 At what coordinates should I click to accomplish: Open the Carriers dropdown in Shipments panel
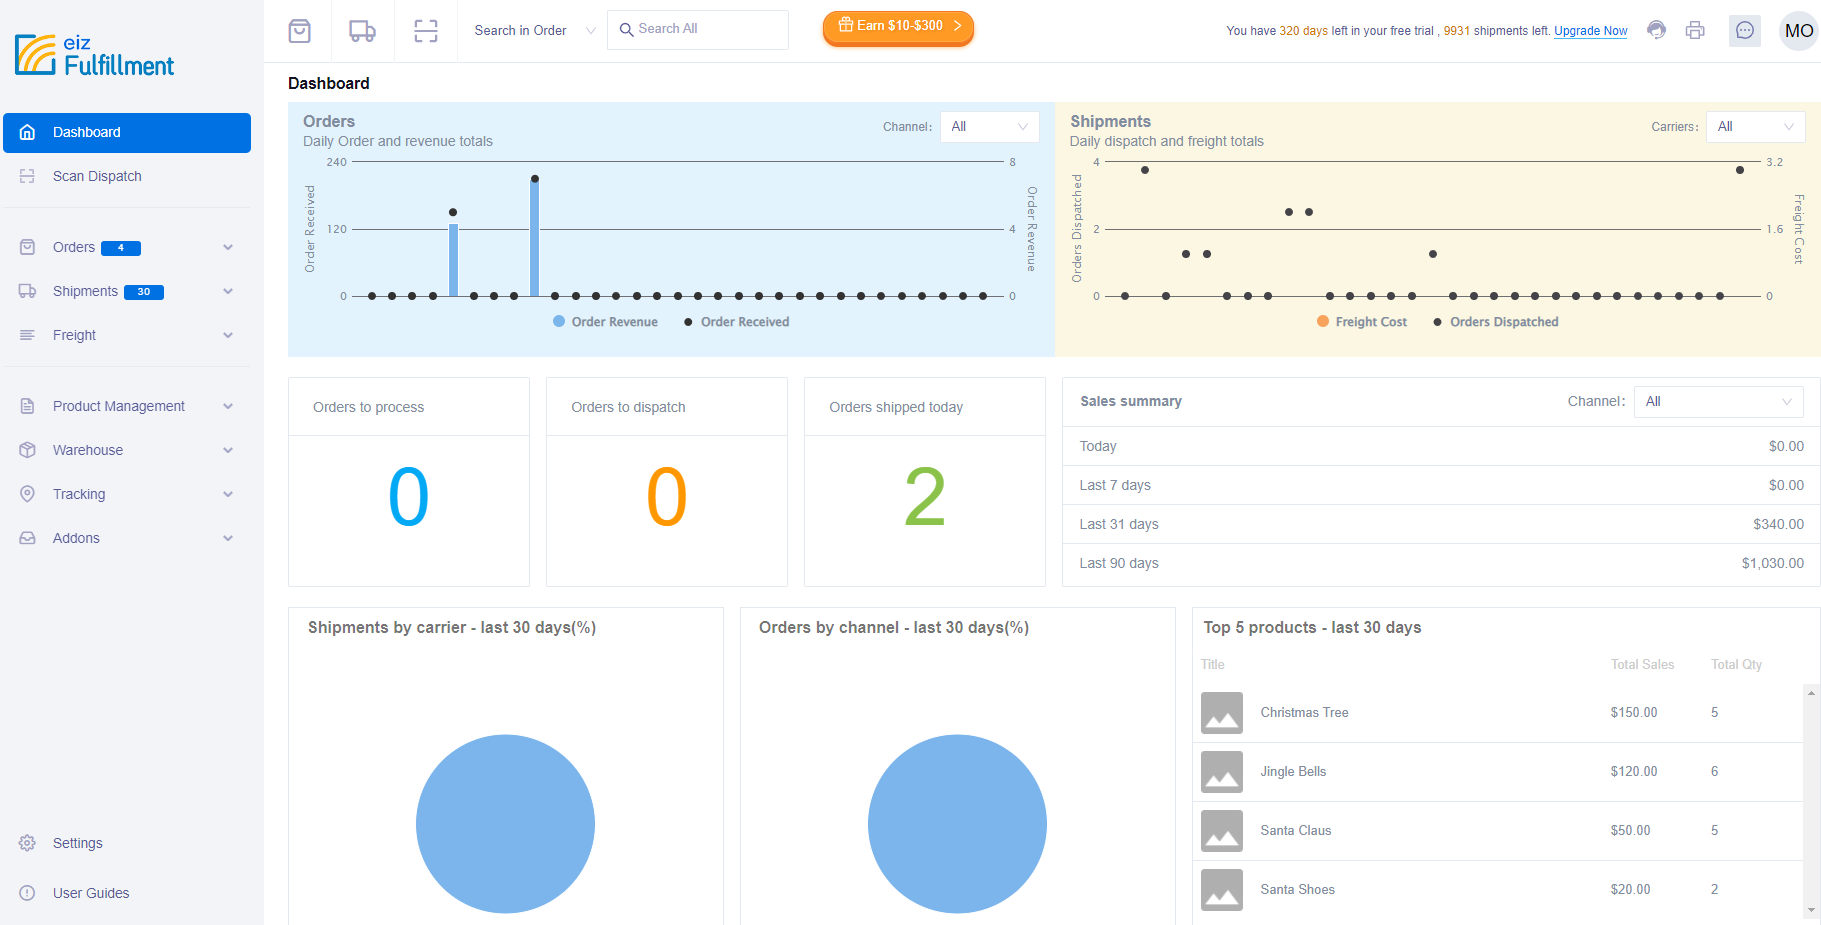(x=1755, y=126)
